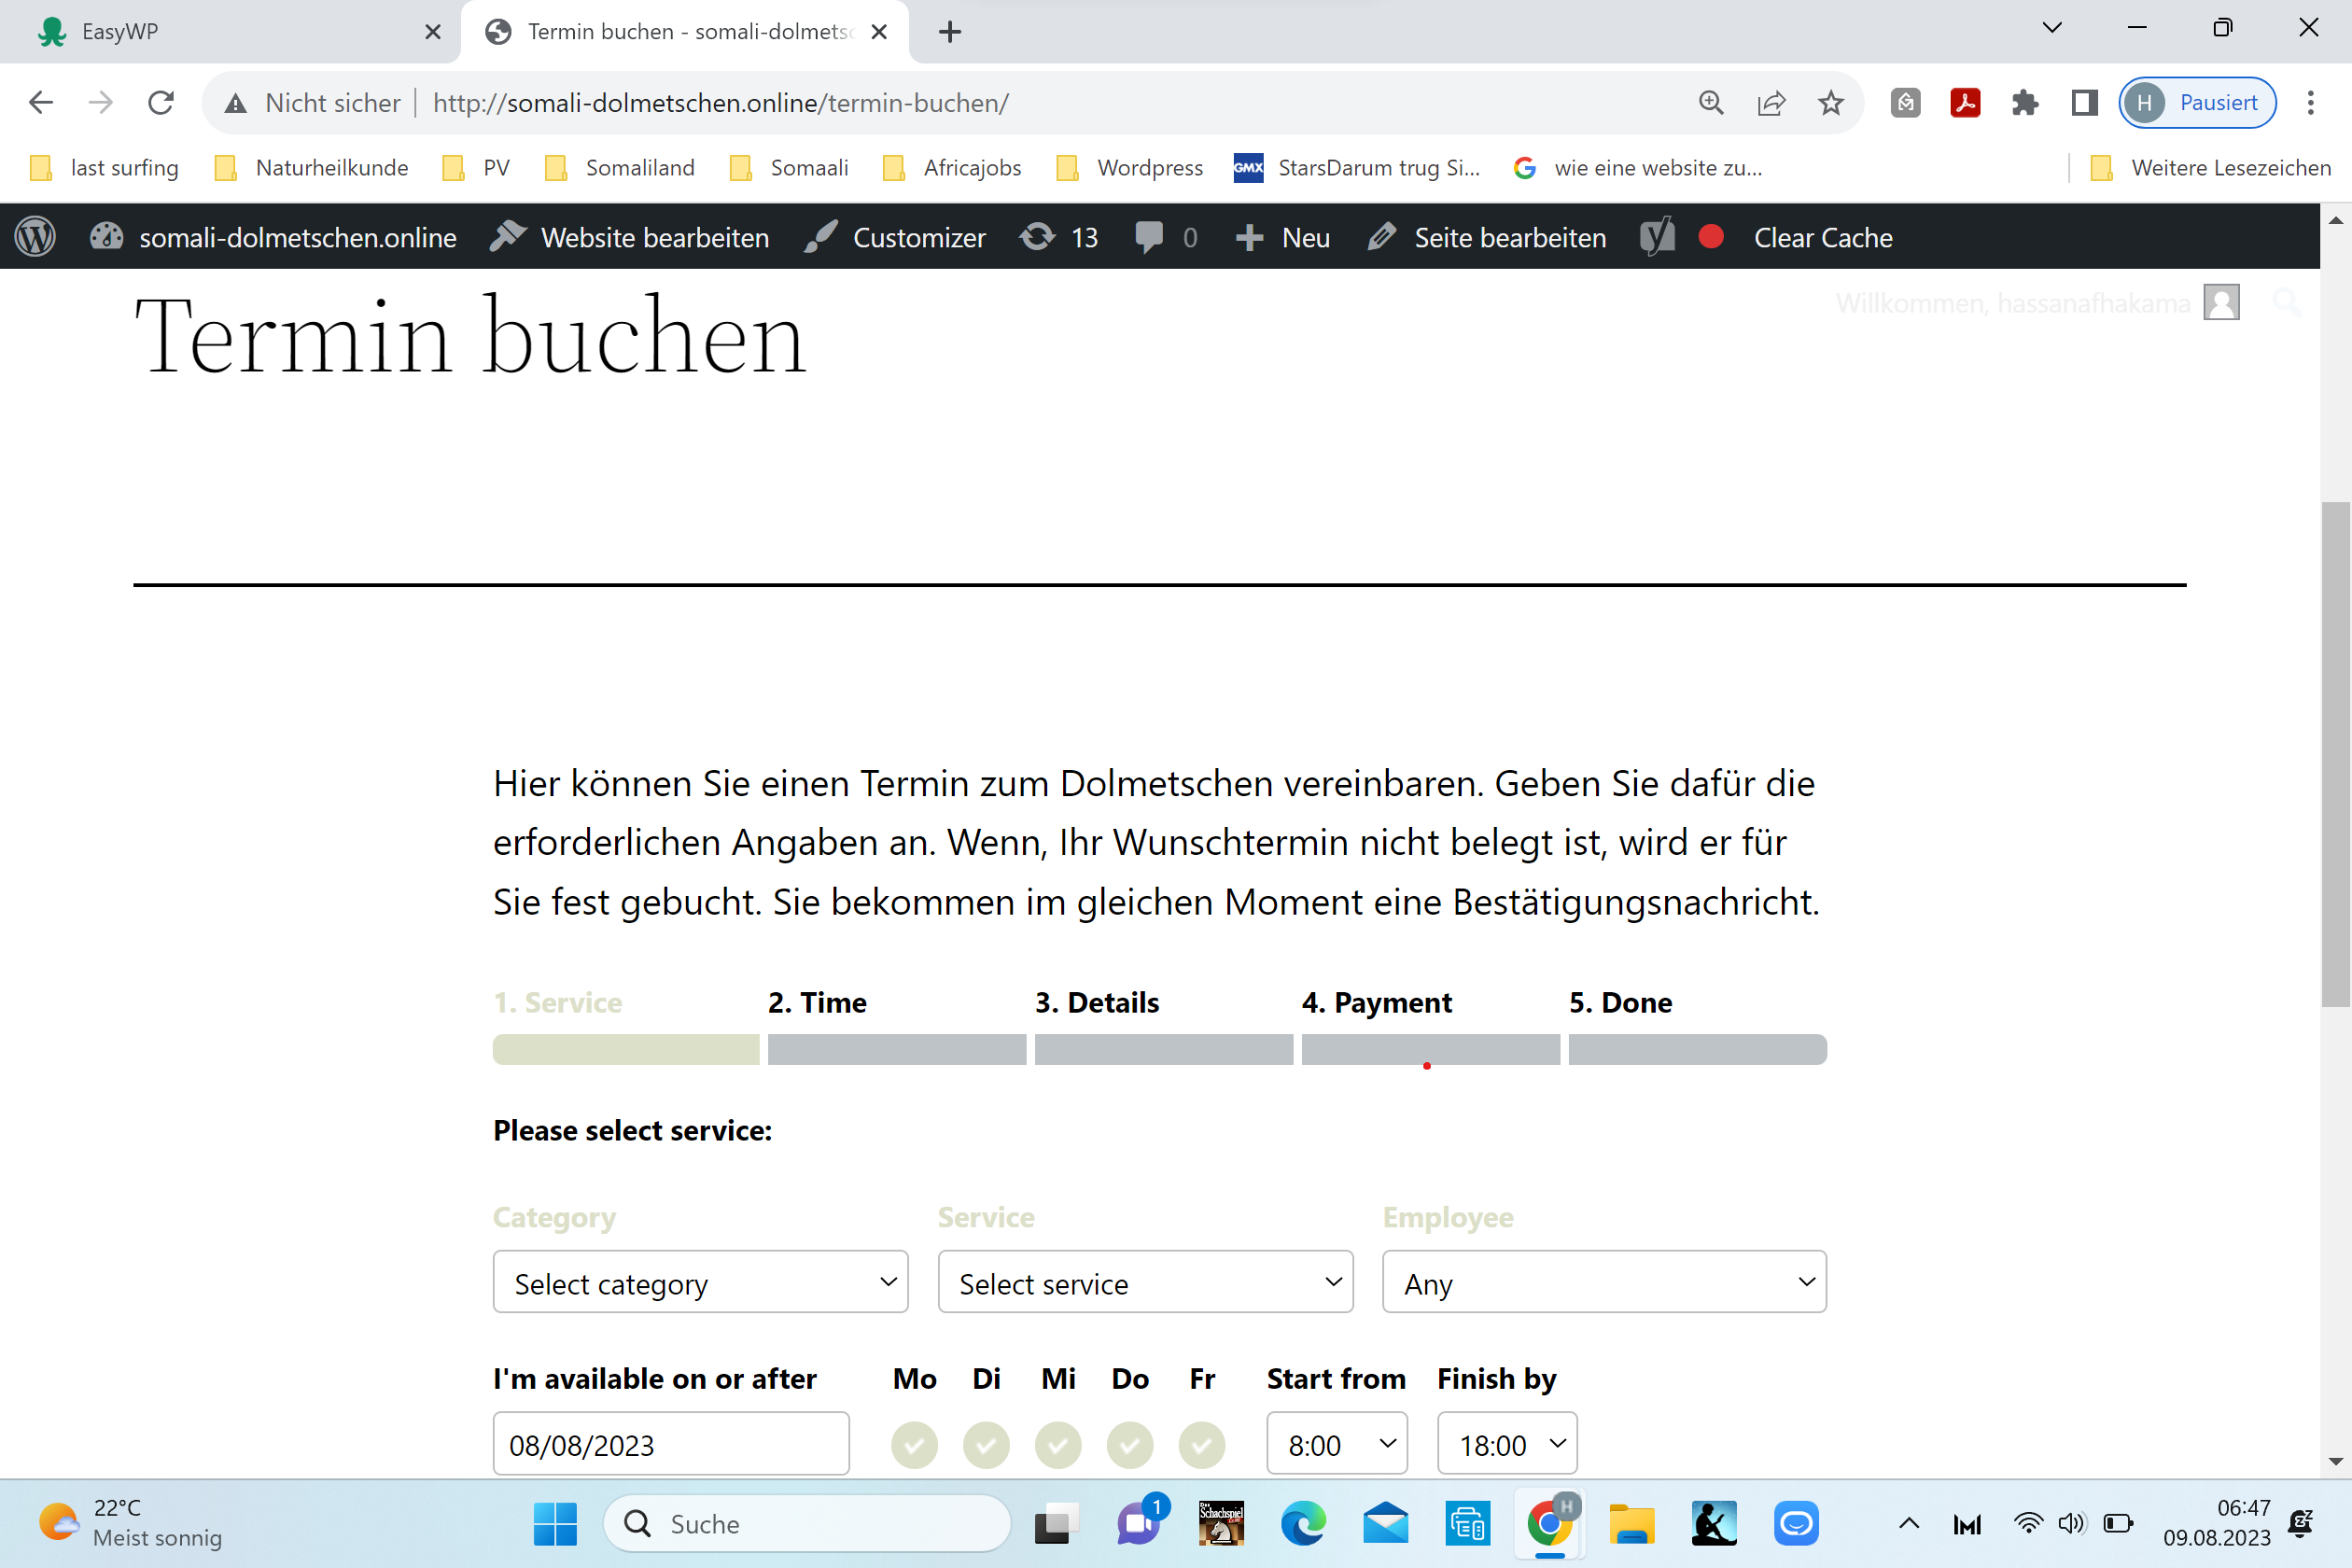Click the Adobe Acrobat extension icon
This screenshot has width=2352, height=1568.
click(1964, 103)
